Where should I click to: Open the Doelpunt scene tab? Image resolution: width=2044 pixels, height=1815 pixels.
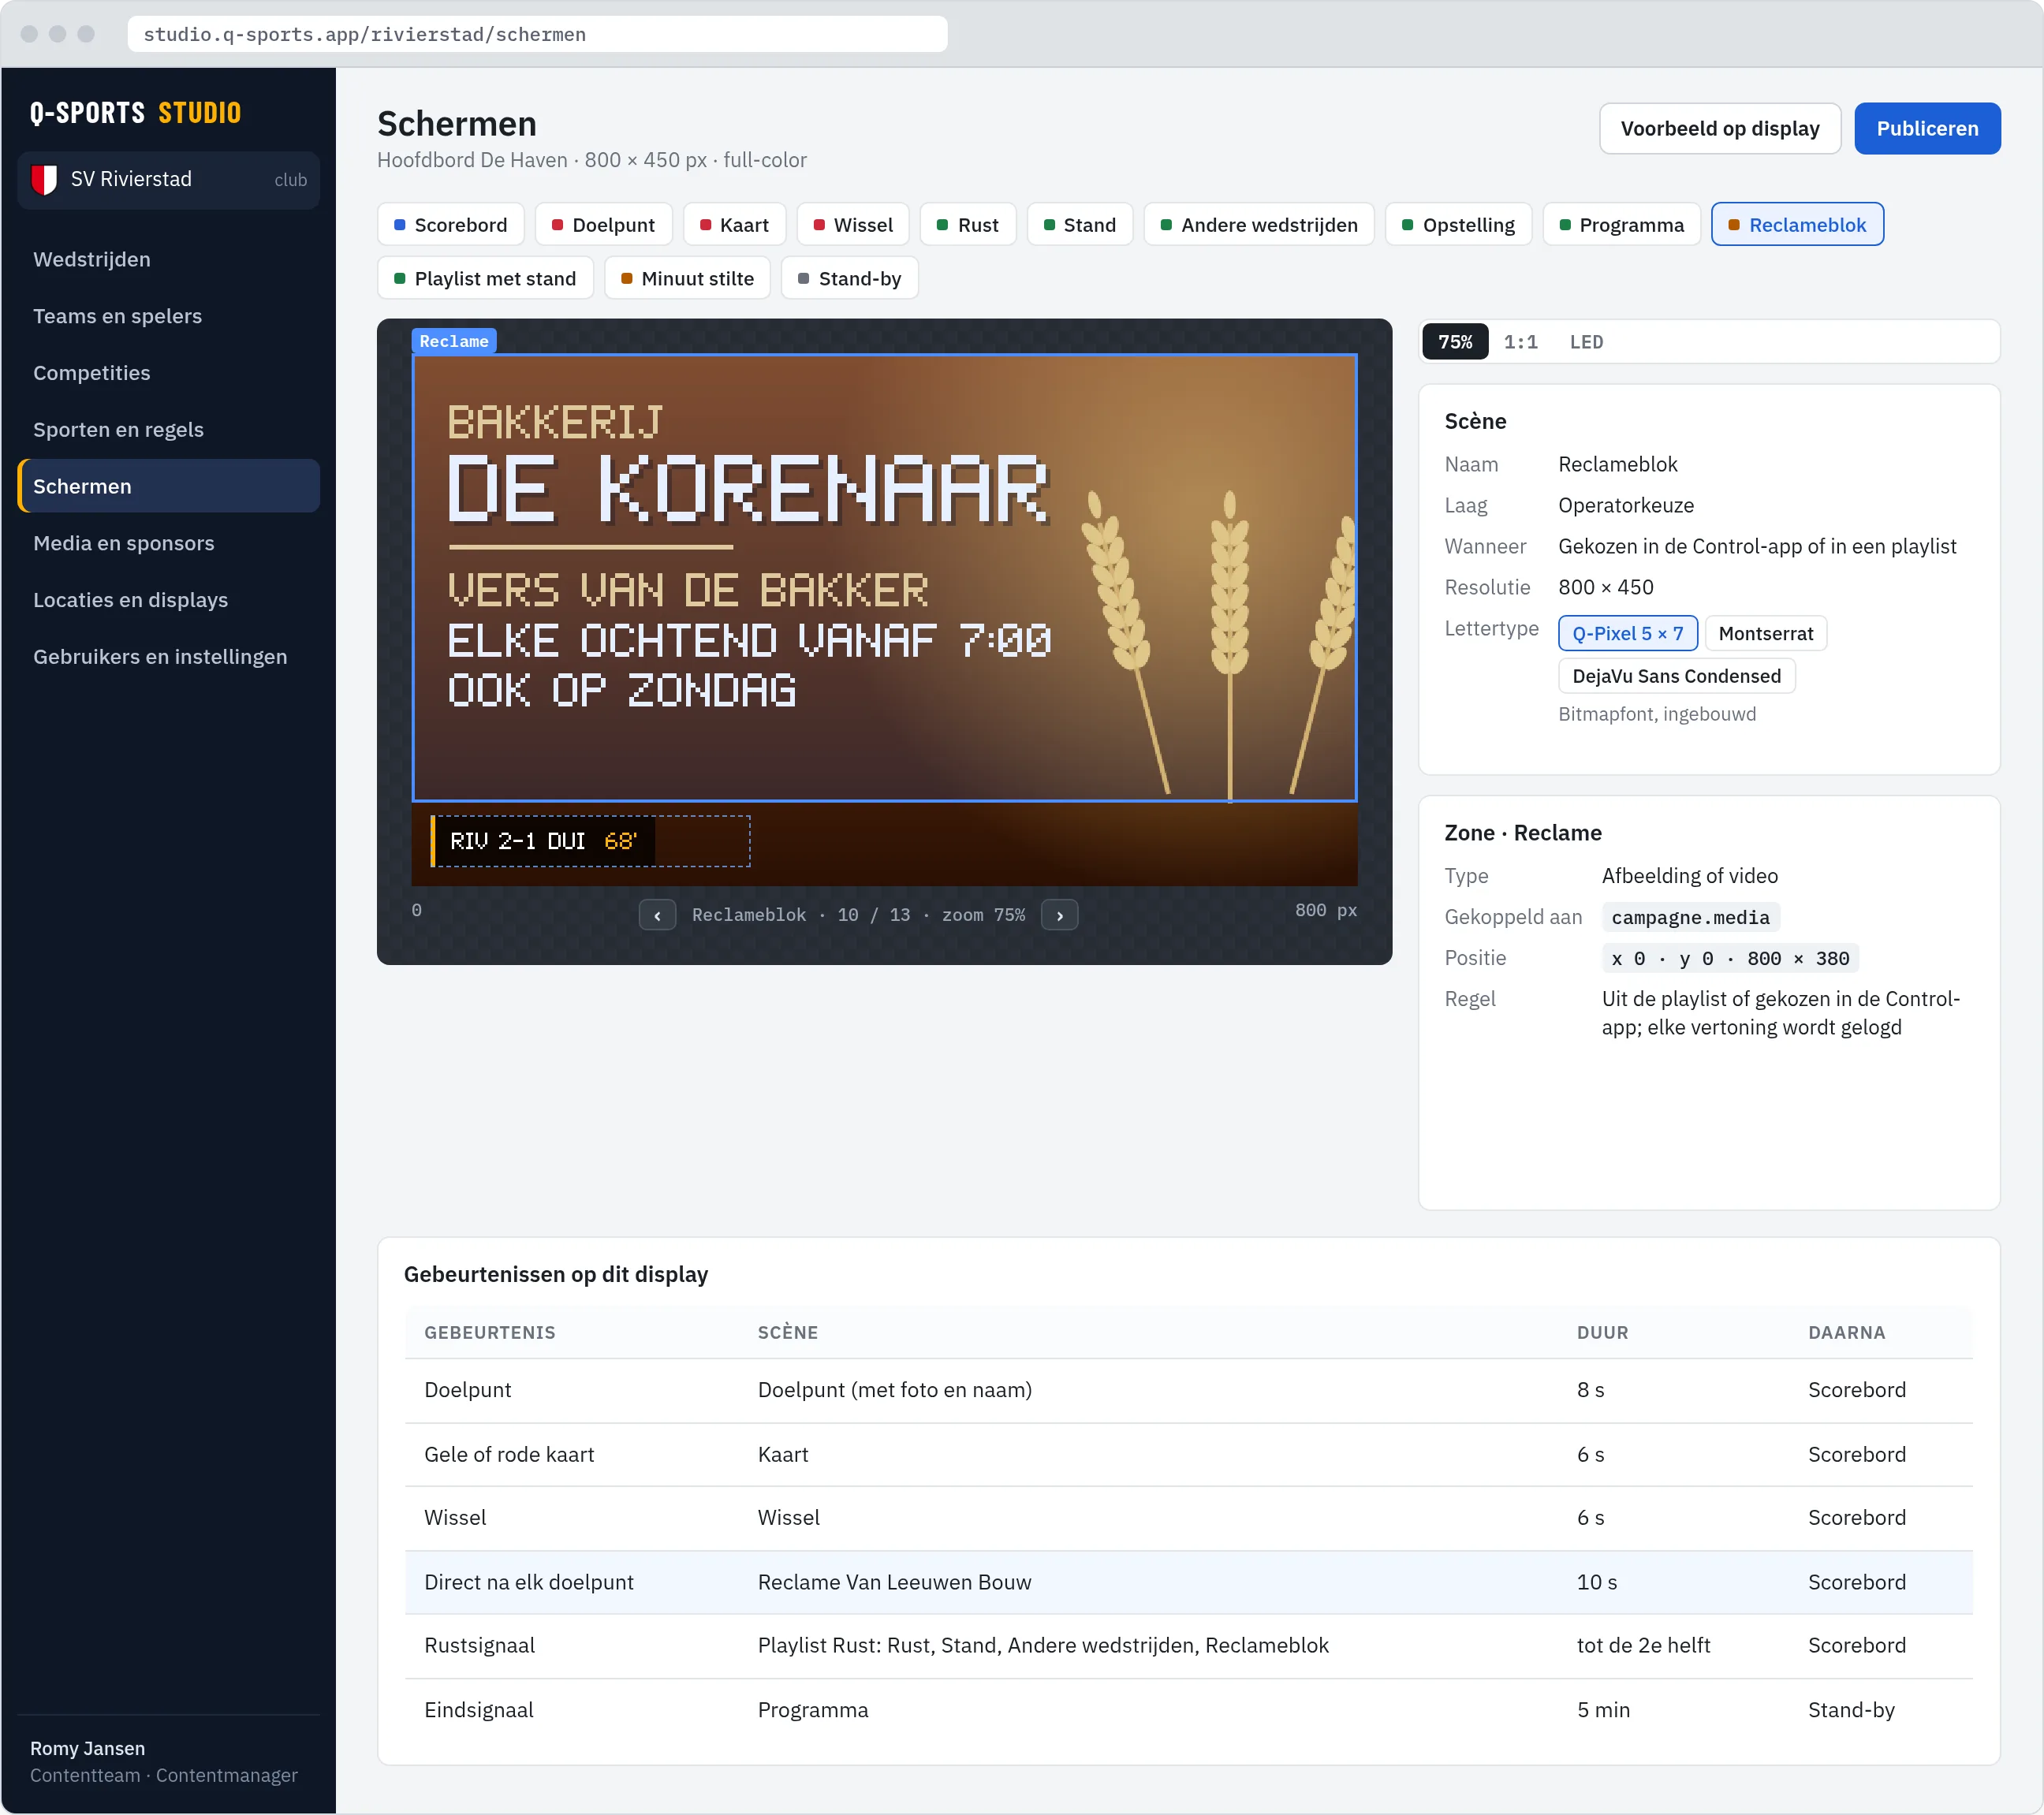[603, 225]
